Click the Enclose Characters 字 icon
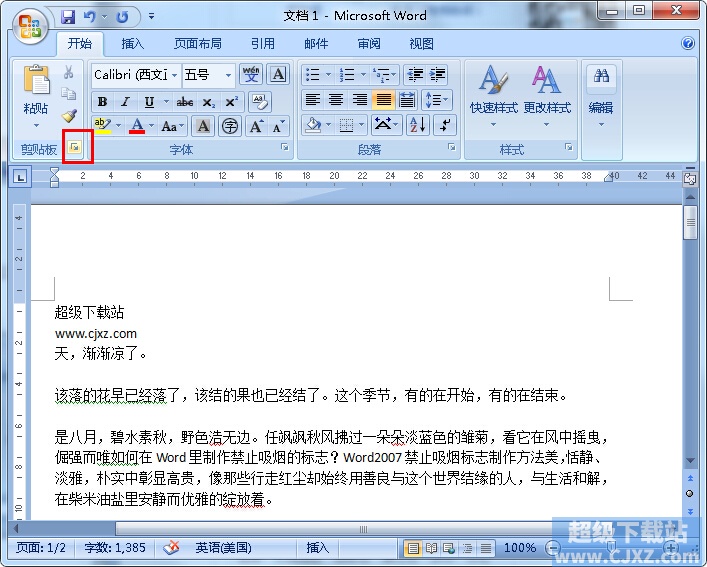 tap(230, 126)
